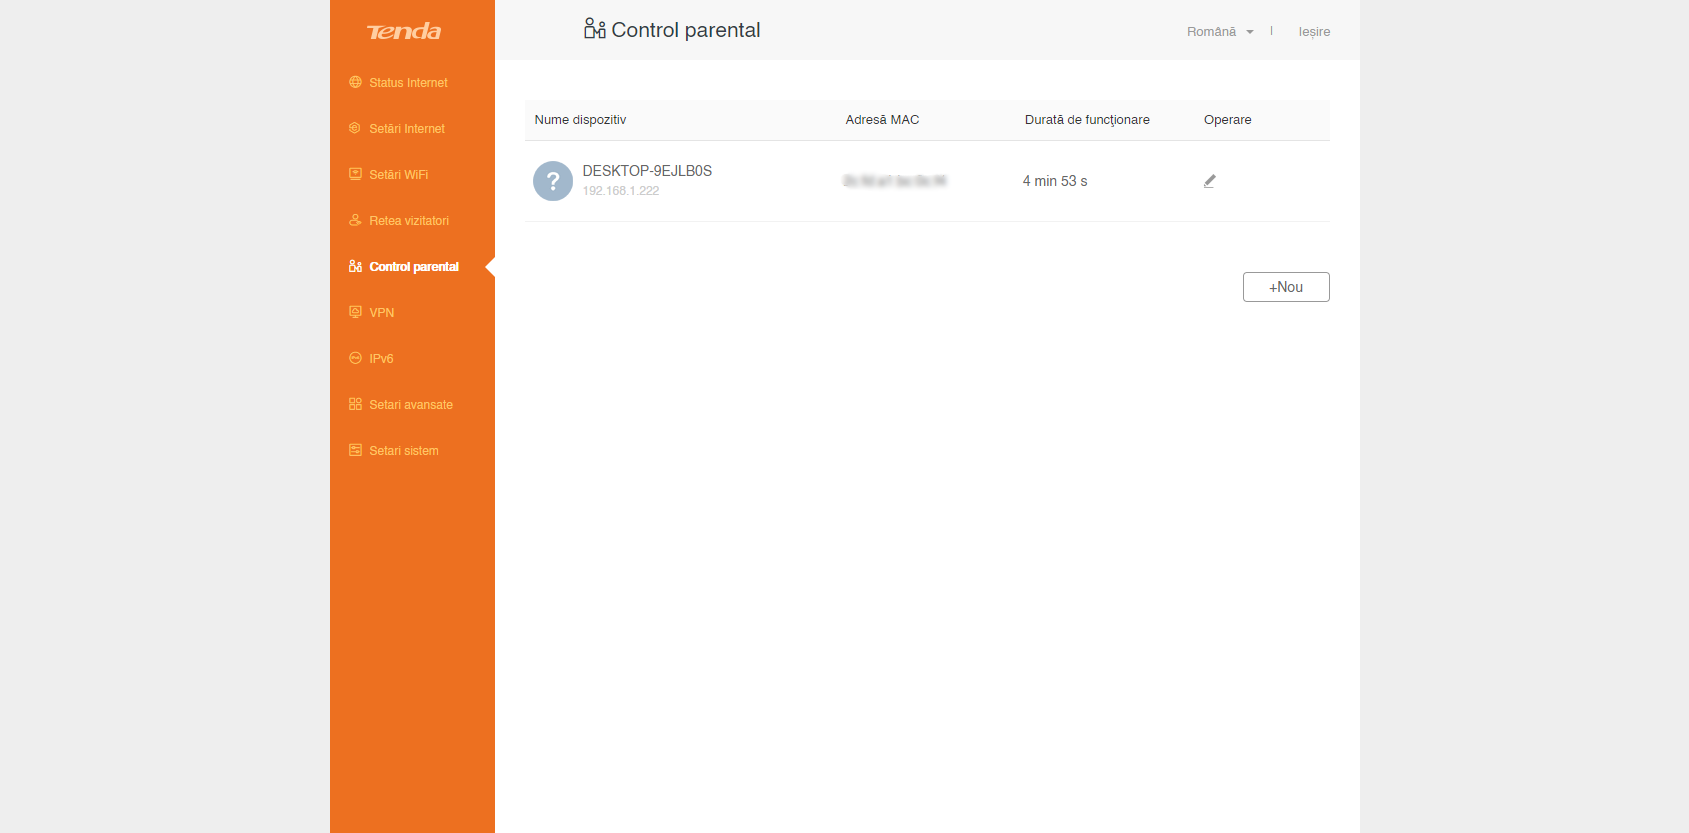Click the IPv6 sidebar icon
Image resolution: width=1689 pixels, height=833 pixels.
tap(355, 358)
